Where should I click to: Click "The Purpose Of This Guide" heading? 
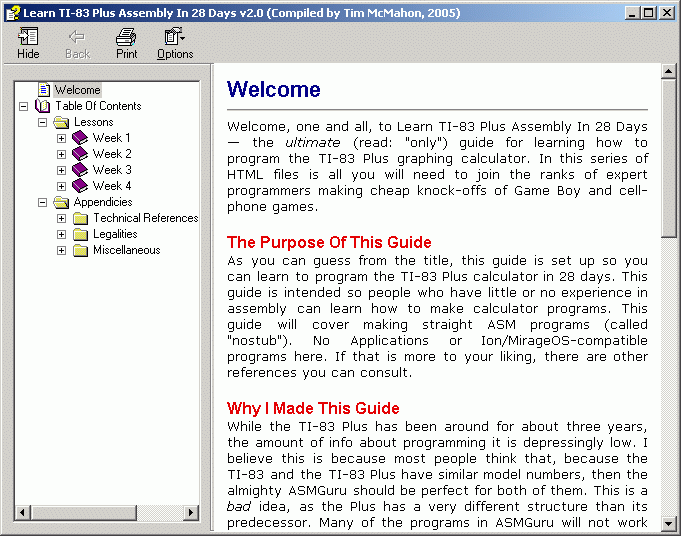click(329, 242)
